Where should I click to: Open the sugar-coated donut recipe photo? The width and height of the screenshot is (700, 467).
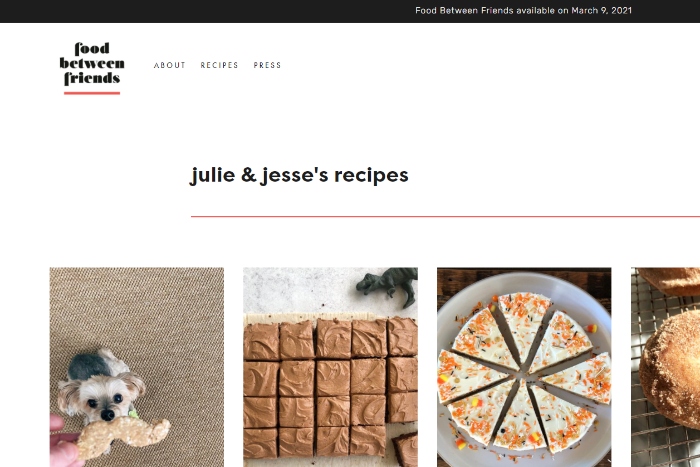pos(665,367)
